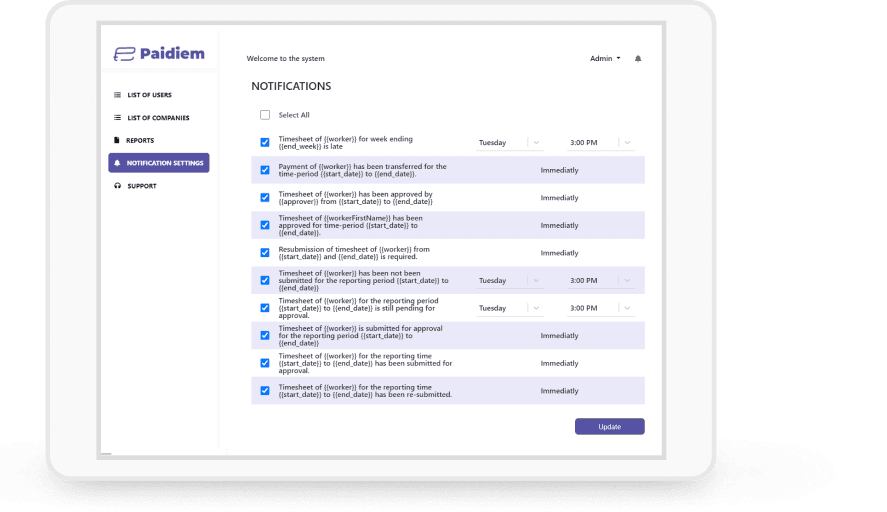
Task: Click the Reports document icon
Action: coord(117,140)
